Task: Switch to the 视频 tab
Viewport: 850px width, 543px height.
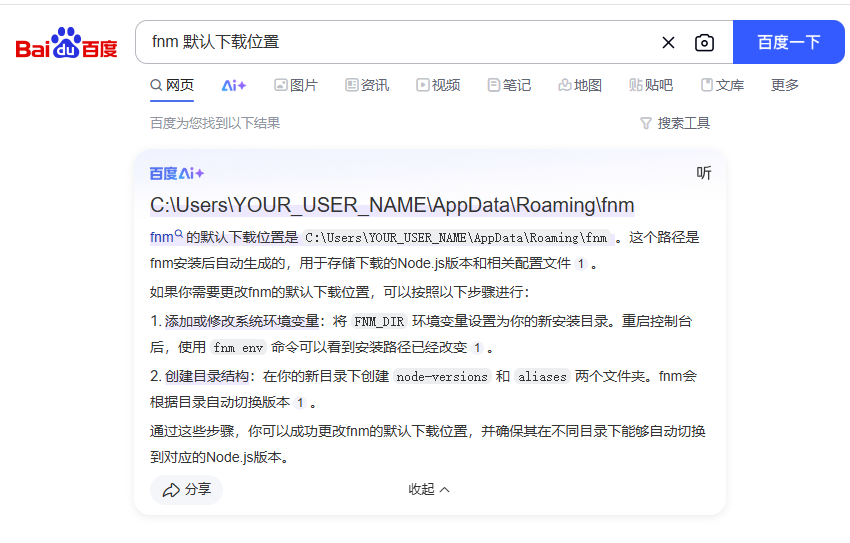Action: pyautogui.click(x=438, y=85)
